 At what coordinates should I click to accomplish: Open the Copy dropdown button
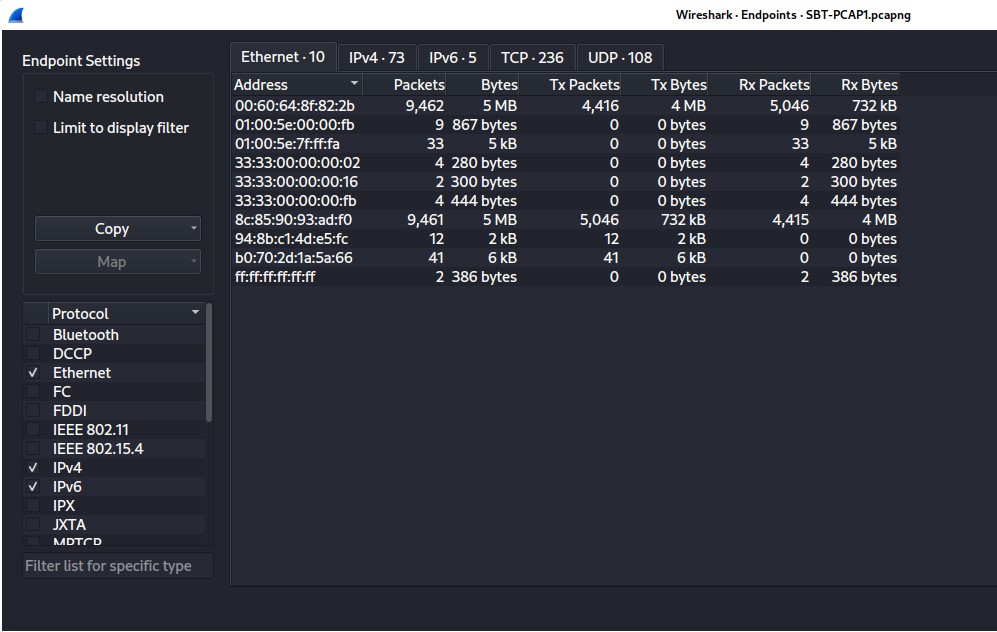pyautogui.click(x=118, y=229)
